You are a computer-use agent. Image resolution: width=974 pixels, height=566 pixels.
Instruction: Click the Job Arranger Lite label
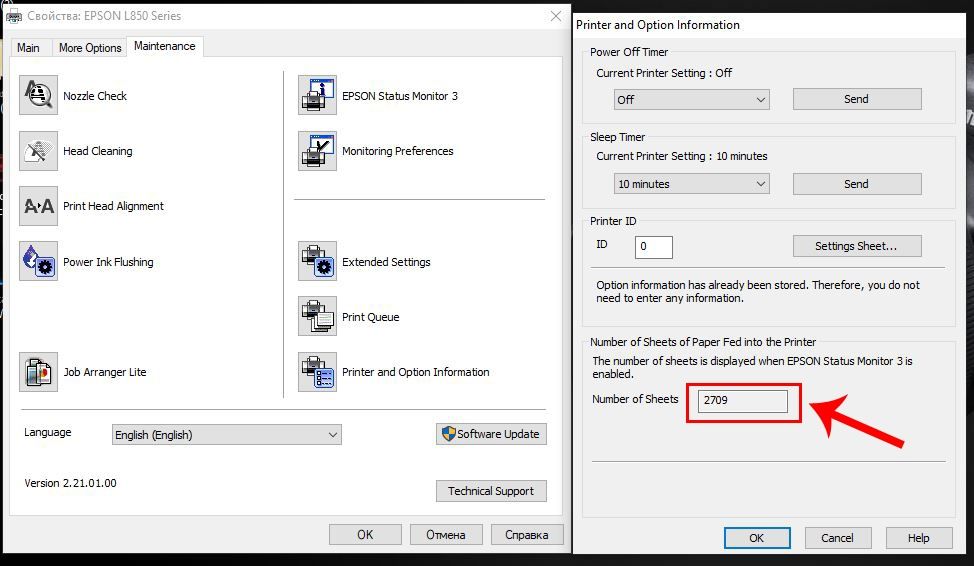105,372
